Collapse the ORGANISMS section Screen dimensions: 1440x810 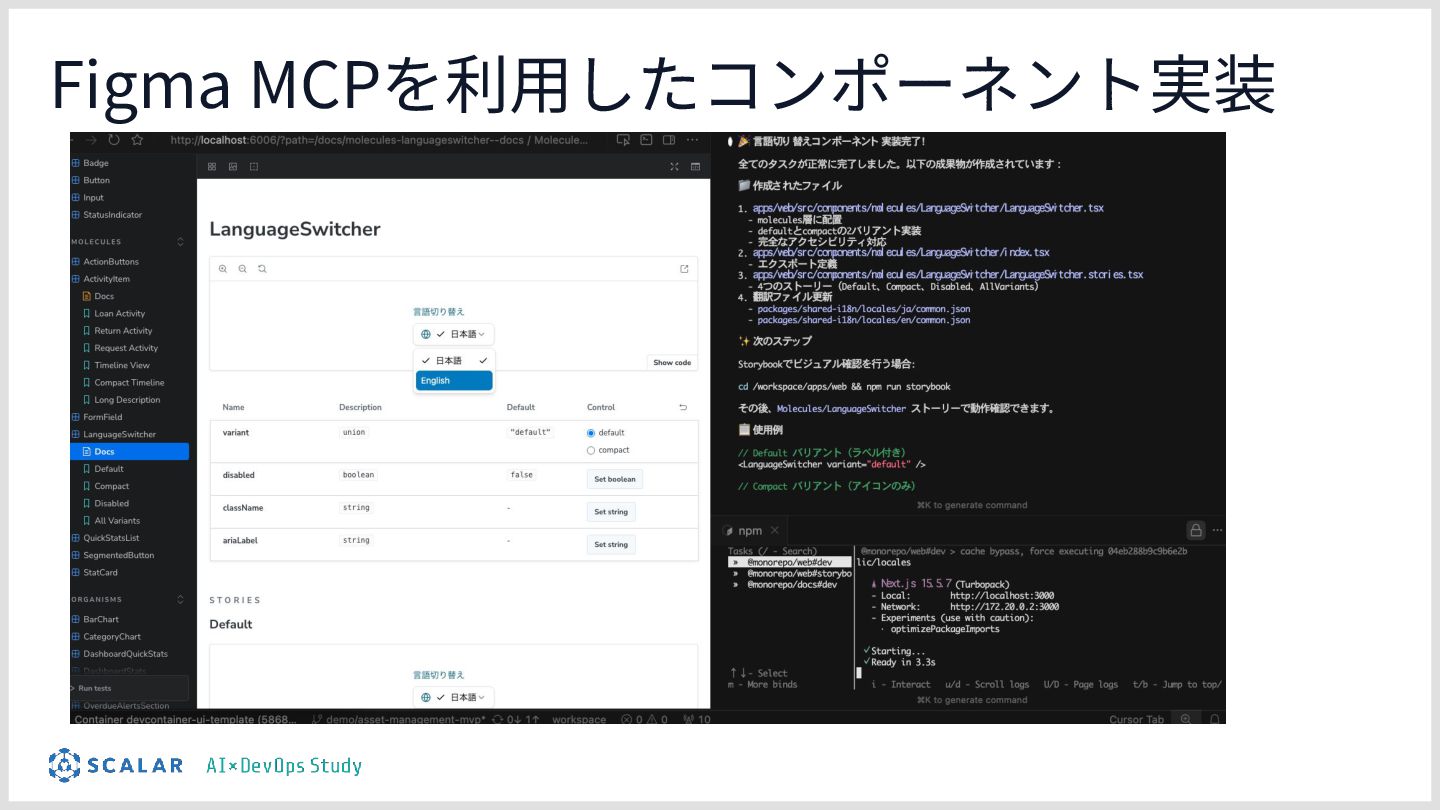coord(180,599)
